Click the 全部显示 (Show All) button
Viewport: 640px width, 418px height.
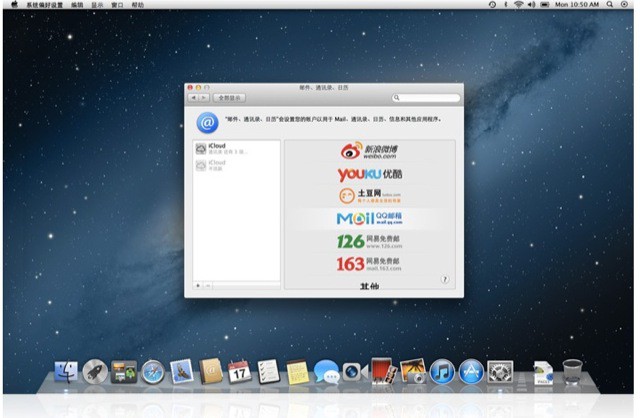pos(229,98)
